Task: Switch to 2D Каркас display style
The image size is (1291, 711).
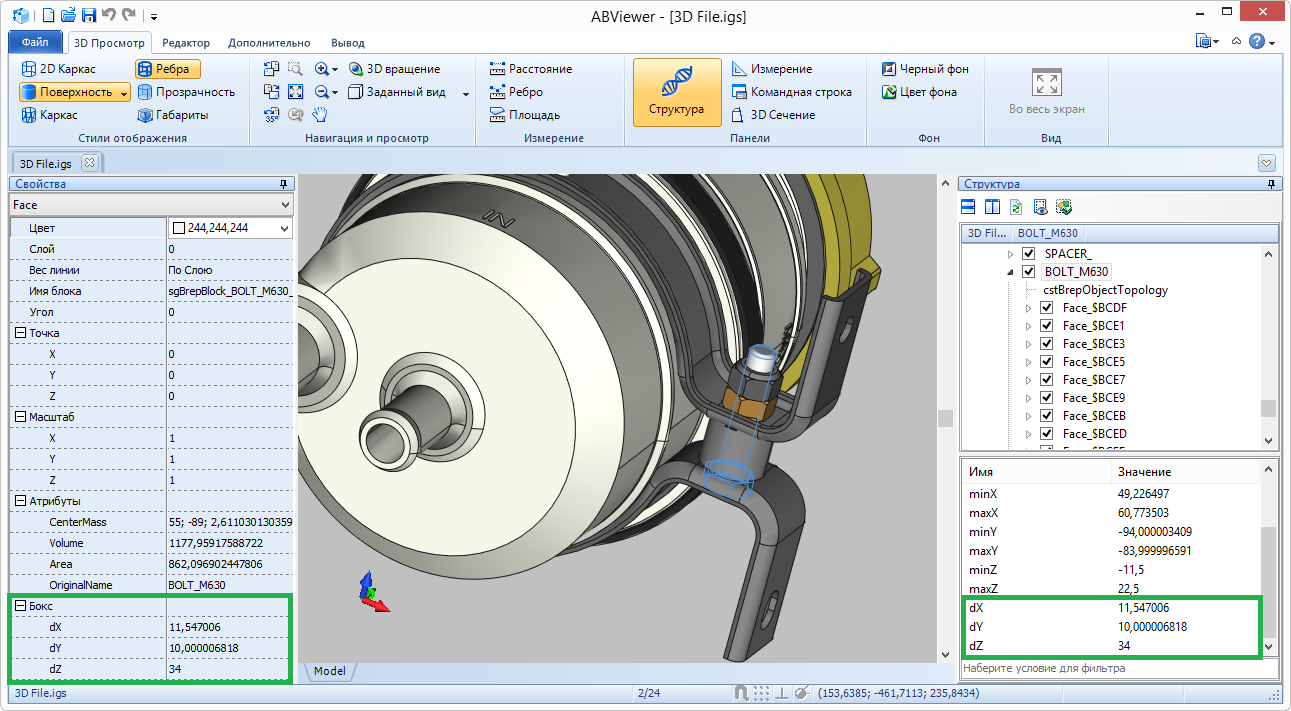Action: [x=58, y=69]
